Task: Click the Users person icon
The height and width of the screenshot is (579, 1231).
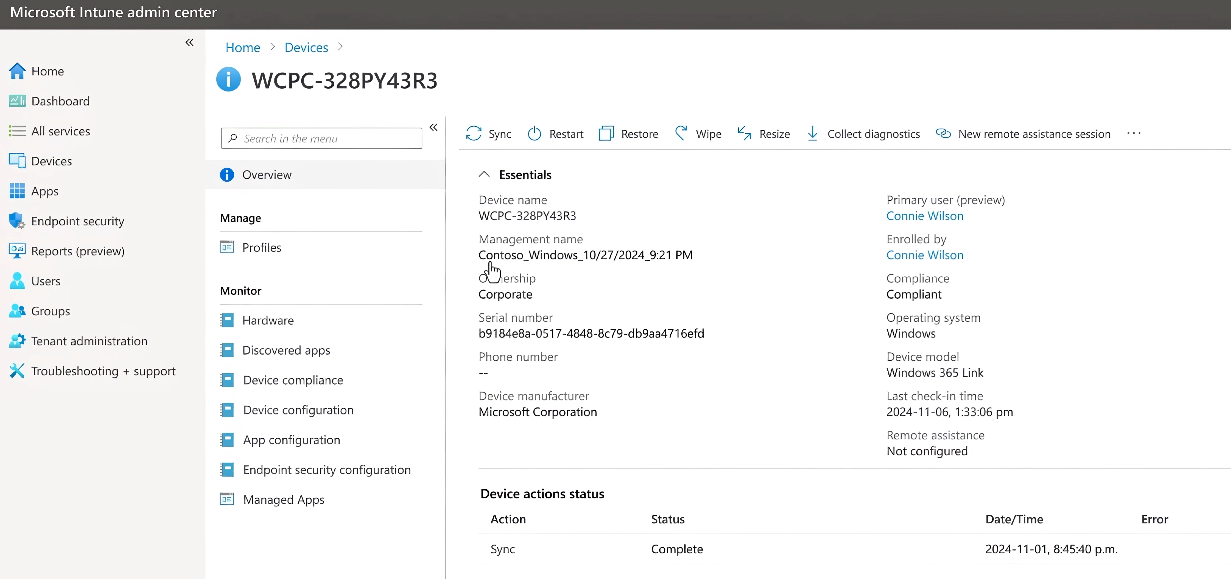Action: click(17, 281)
